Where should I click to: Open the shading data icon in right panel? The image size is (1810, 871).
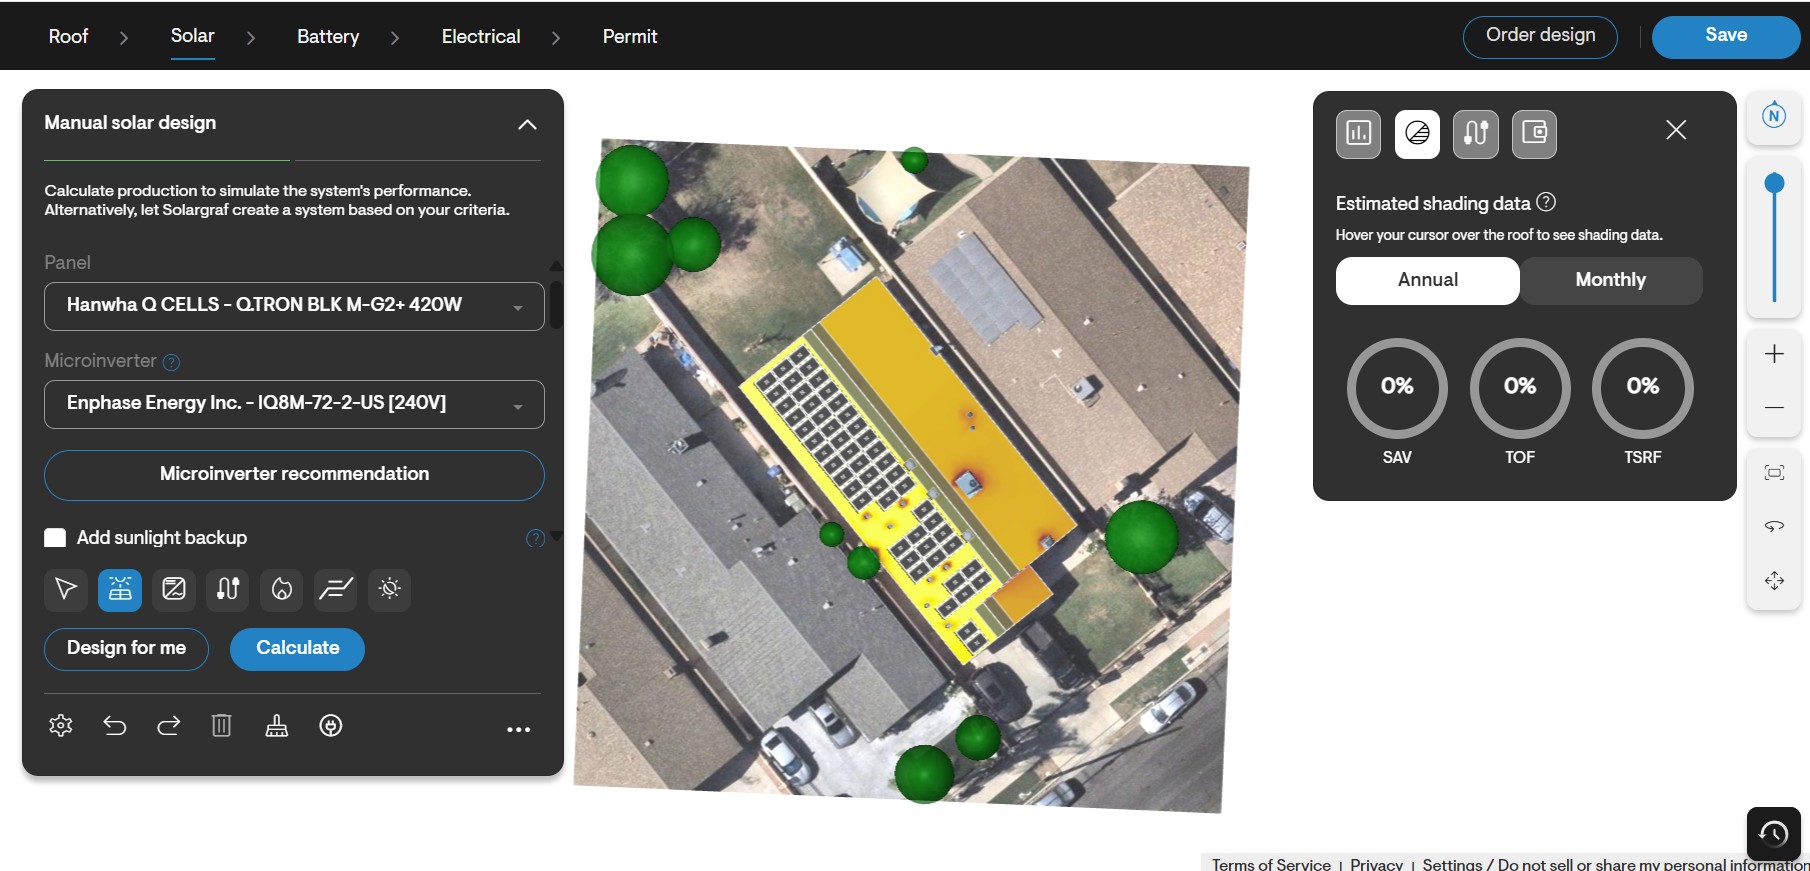point(1417,134)
